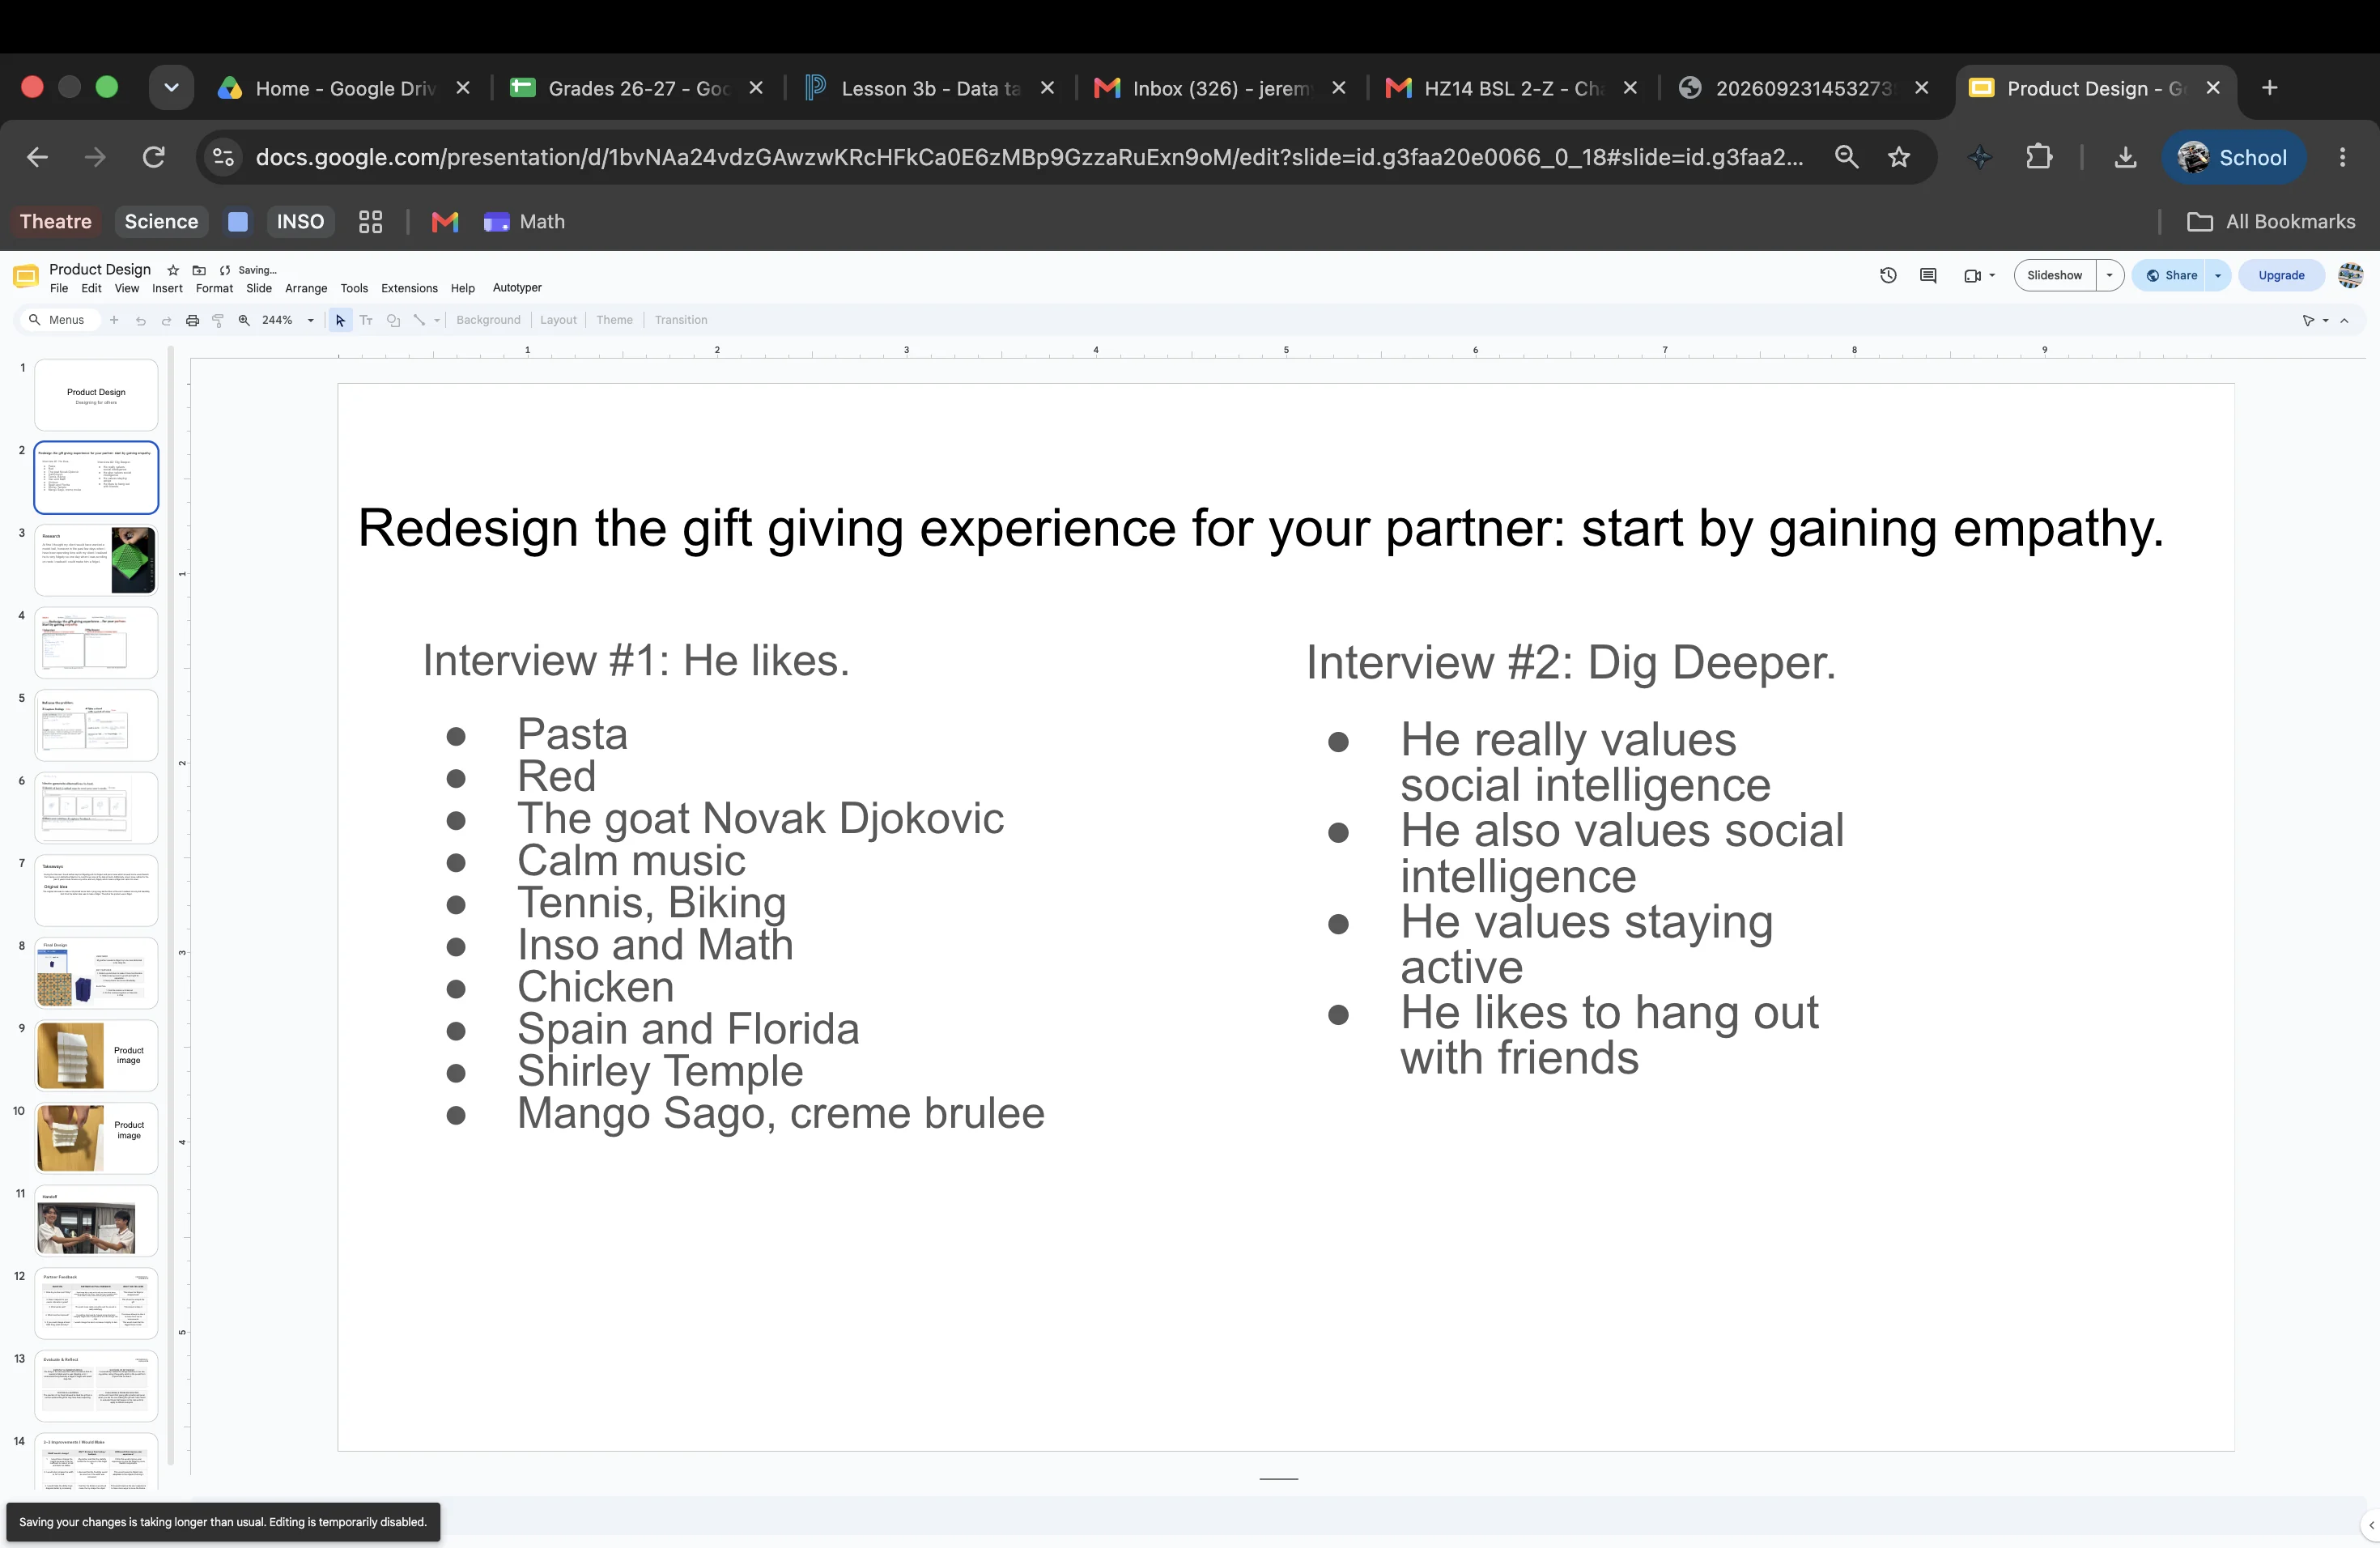Open All Bookmarks folder
The image size is (2380, 1548).
pos(2271,222)
